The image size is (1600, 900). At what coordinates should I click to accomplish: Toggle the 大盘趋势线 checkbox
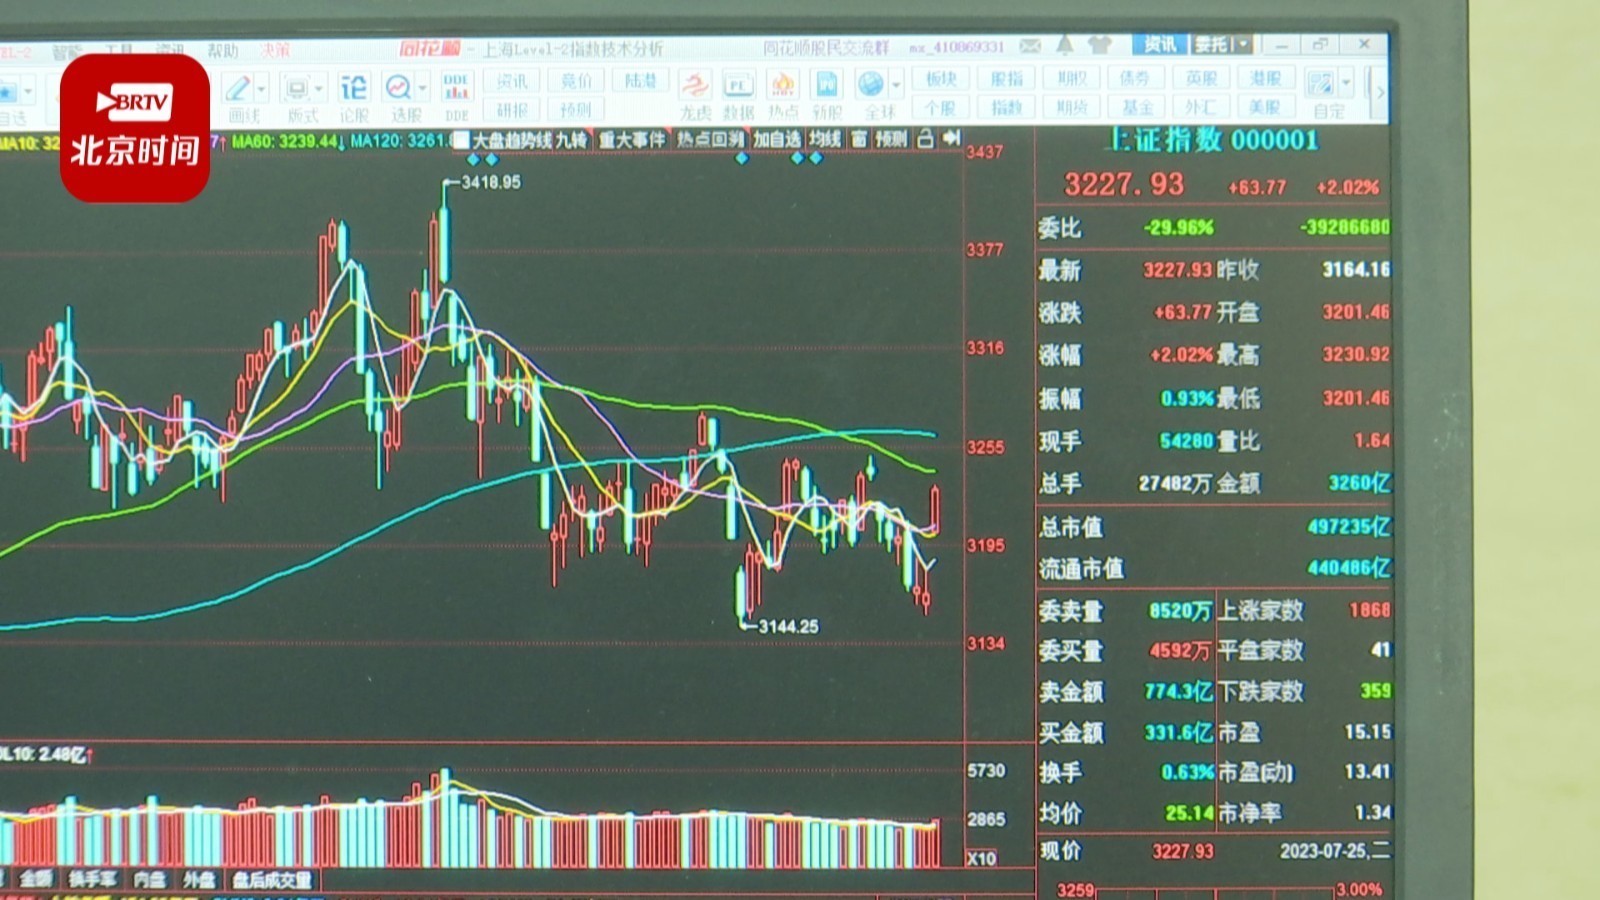click(462, 140)
